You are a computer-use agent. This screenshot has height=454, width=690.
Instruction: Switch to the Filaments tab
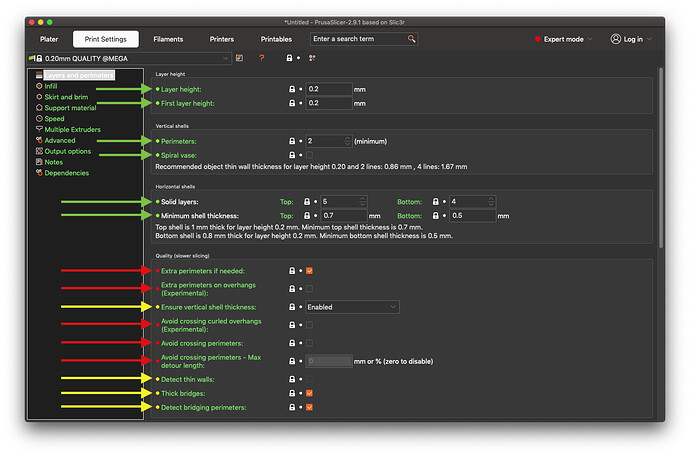coord(167,39)
